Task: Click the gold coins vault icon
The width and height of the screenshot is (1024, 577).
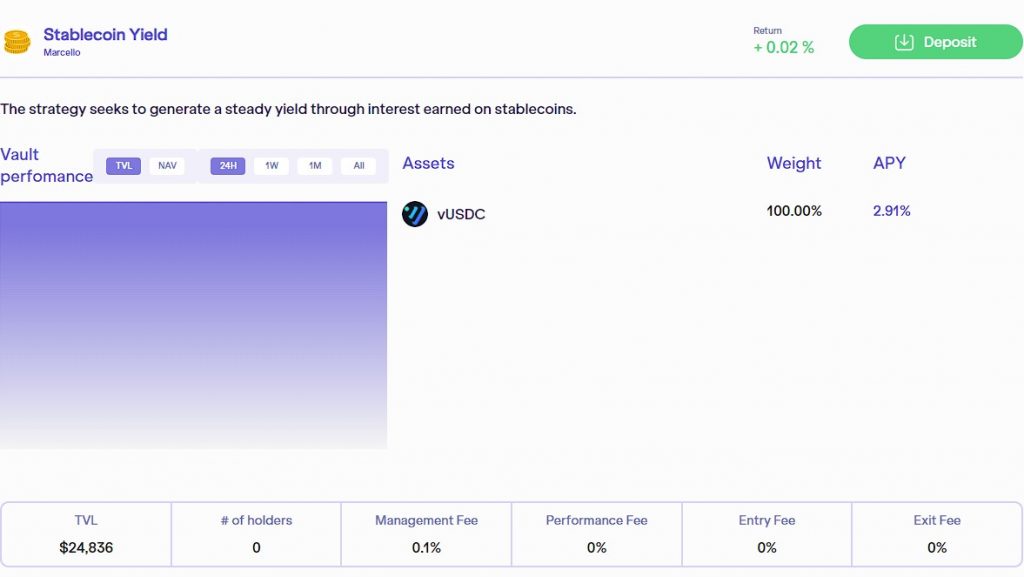Action: [17, 42]
